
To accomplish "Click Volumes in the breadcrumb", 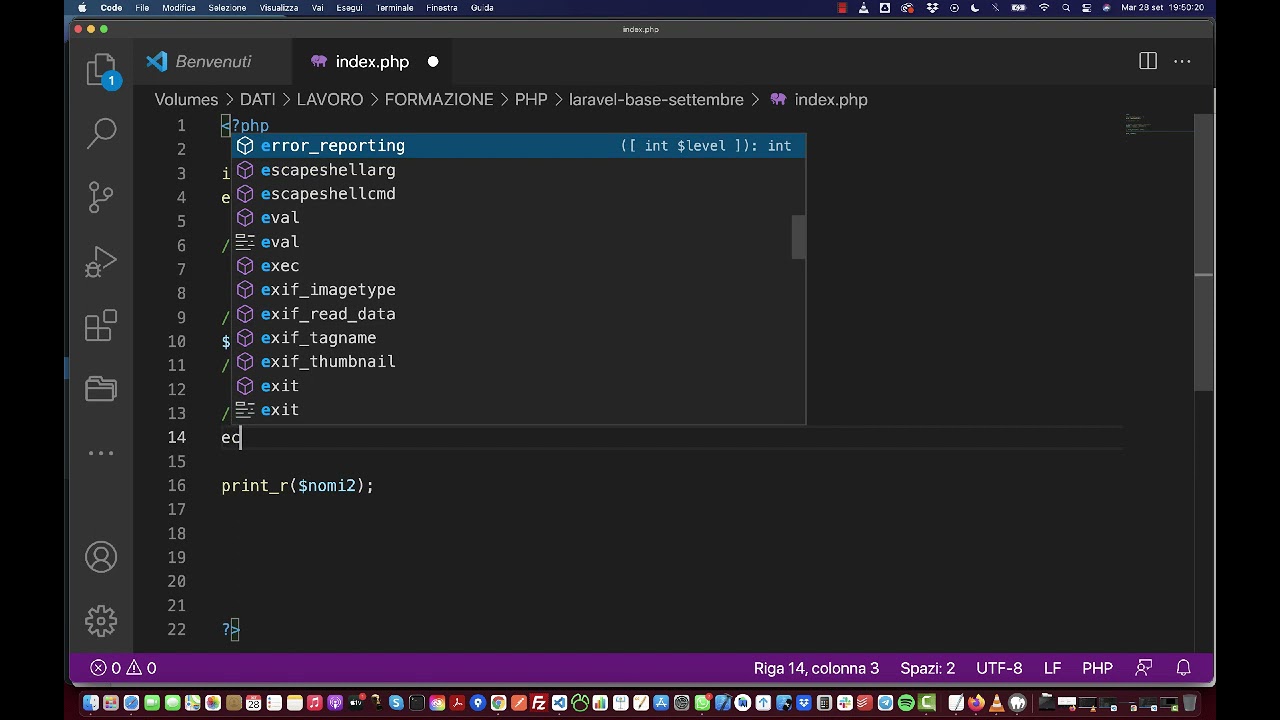I will pyautogui.click(x=186, y=100).
